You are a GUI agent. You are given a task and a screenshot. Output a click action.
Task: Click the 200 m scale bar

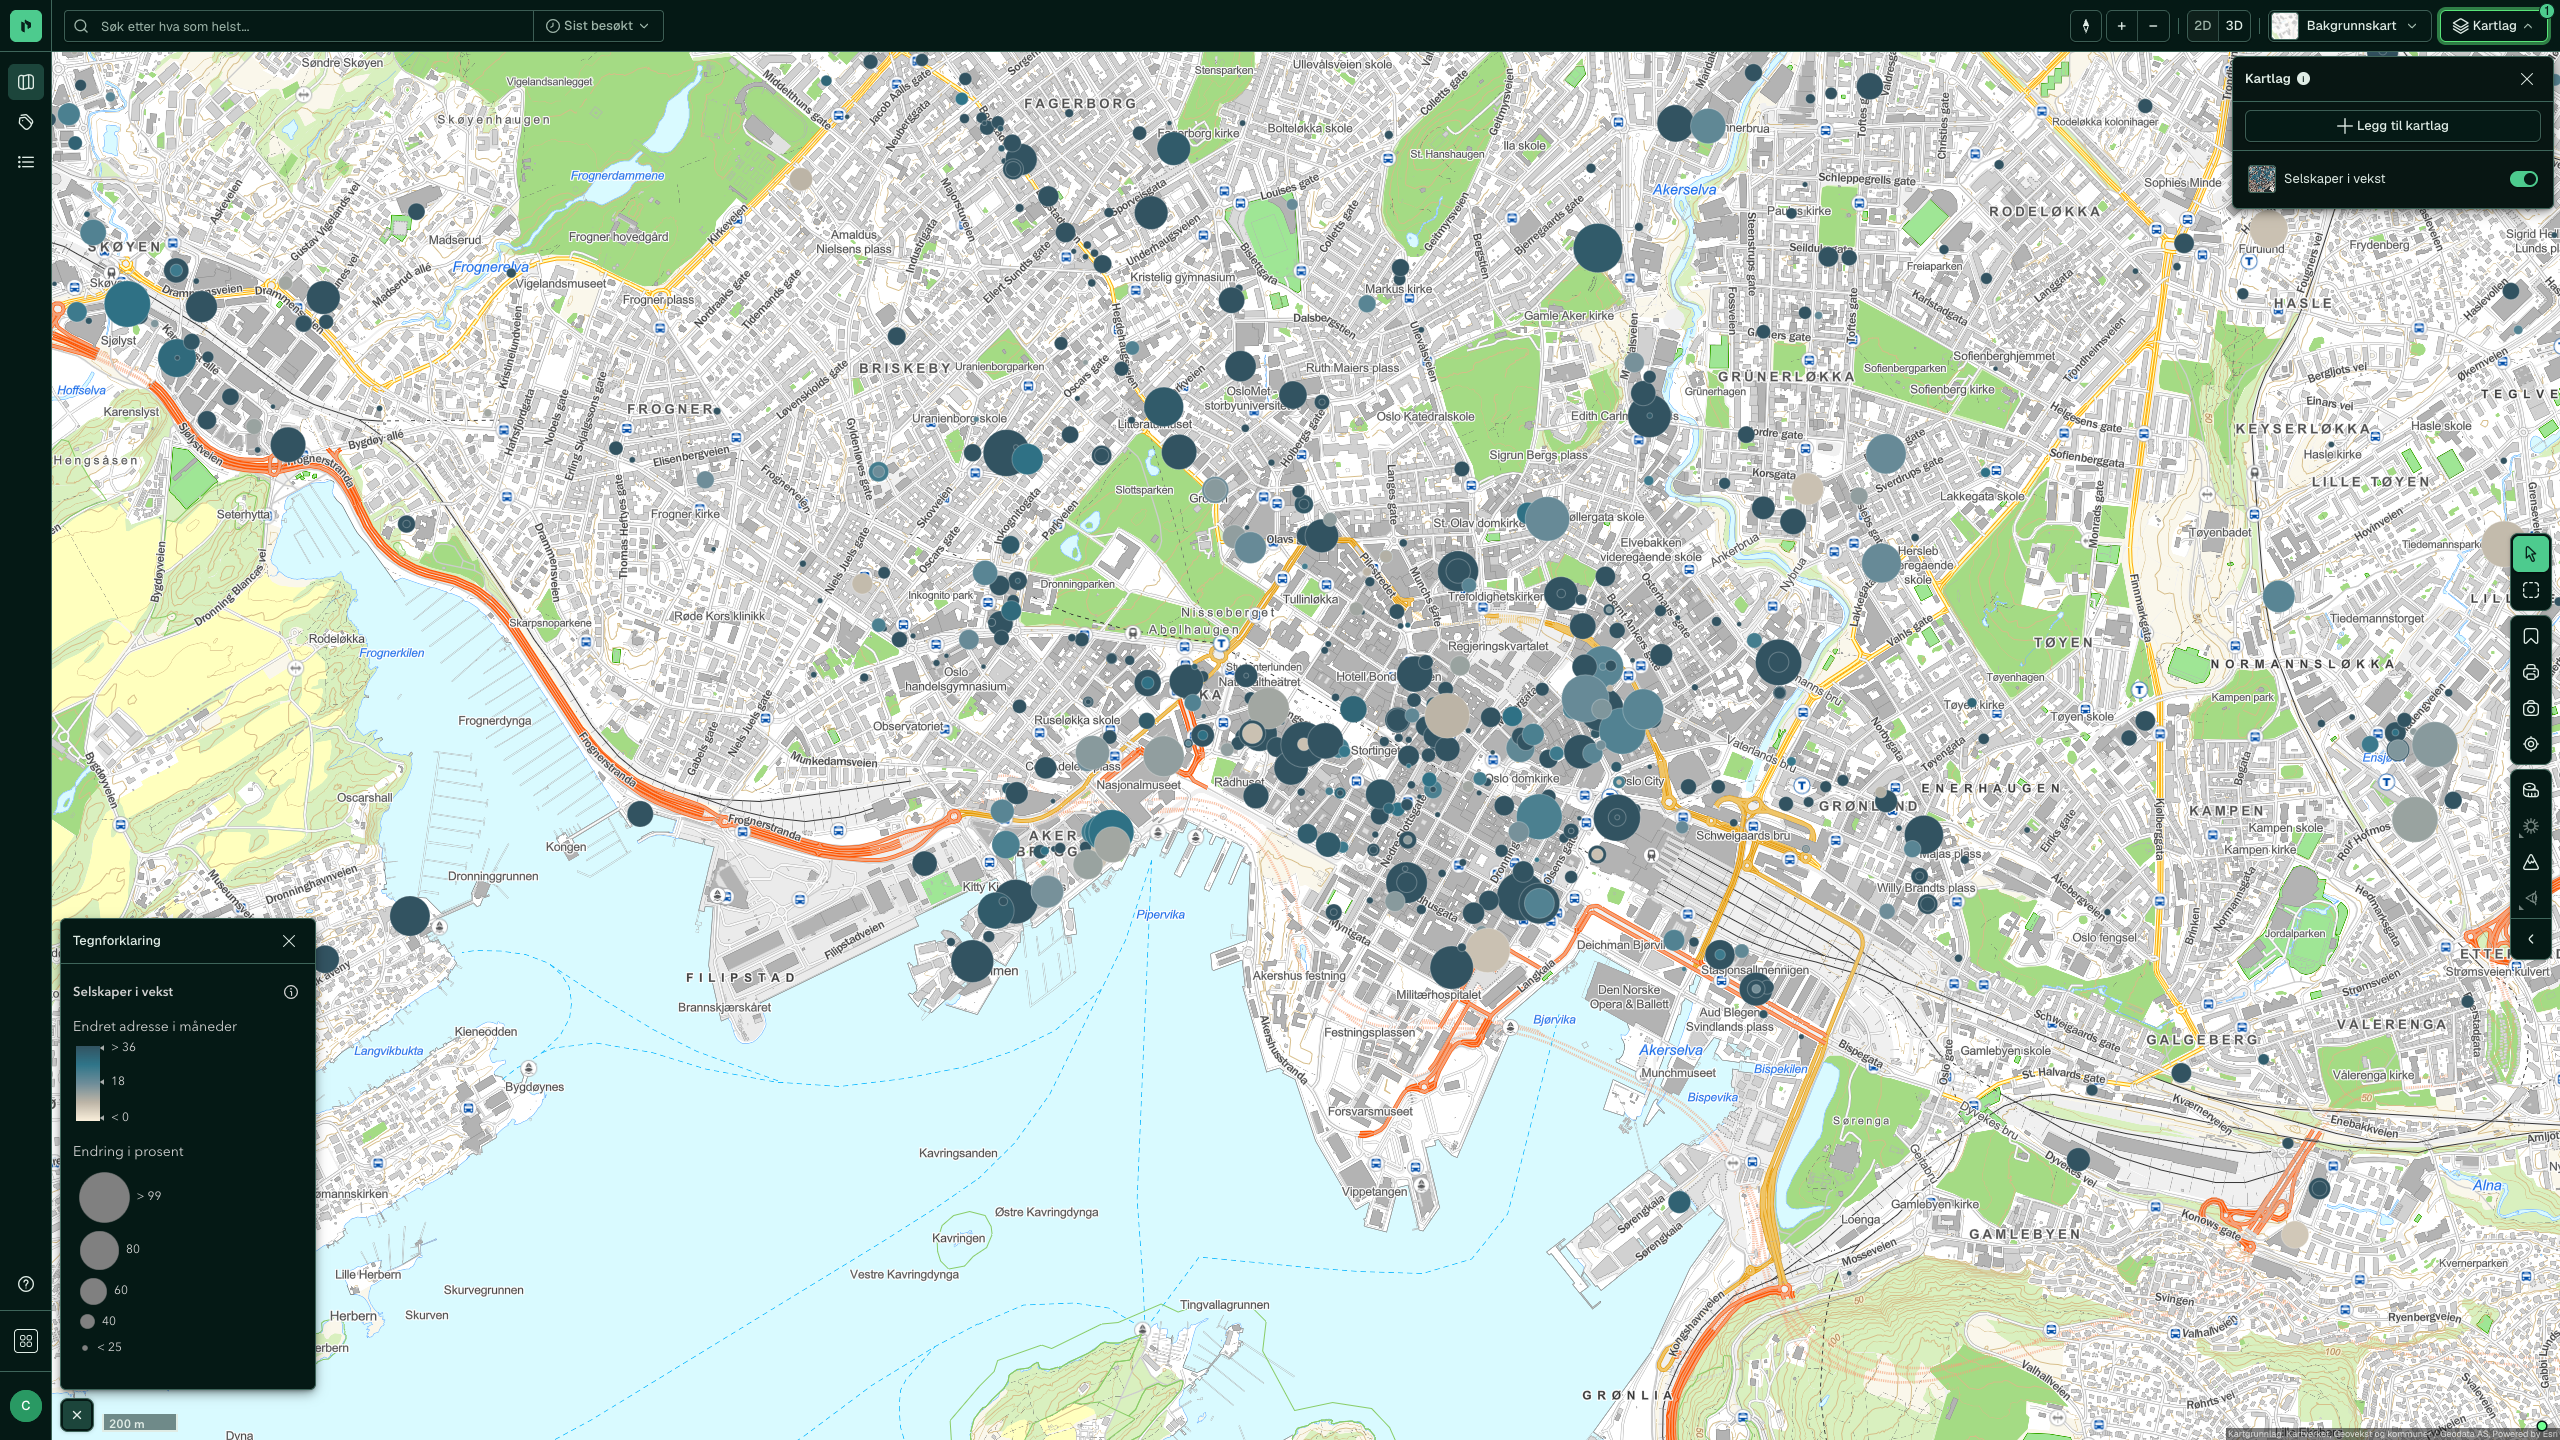140,1423
